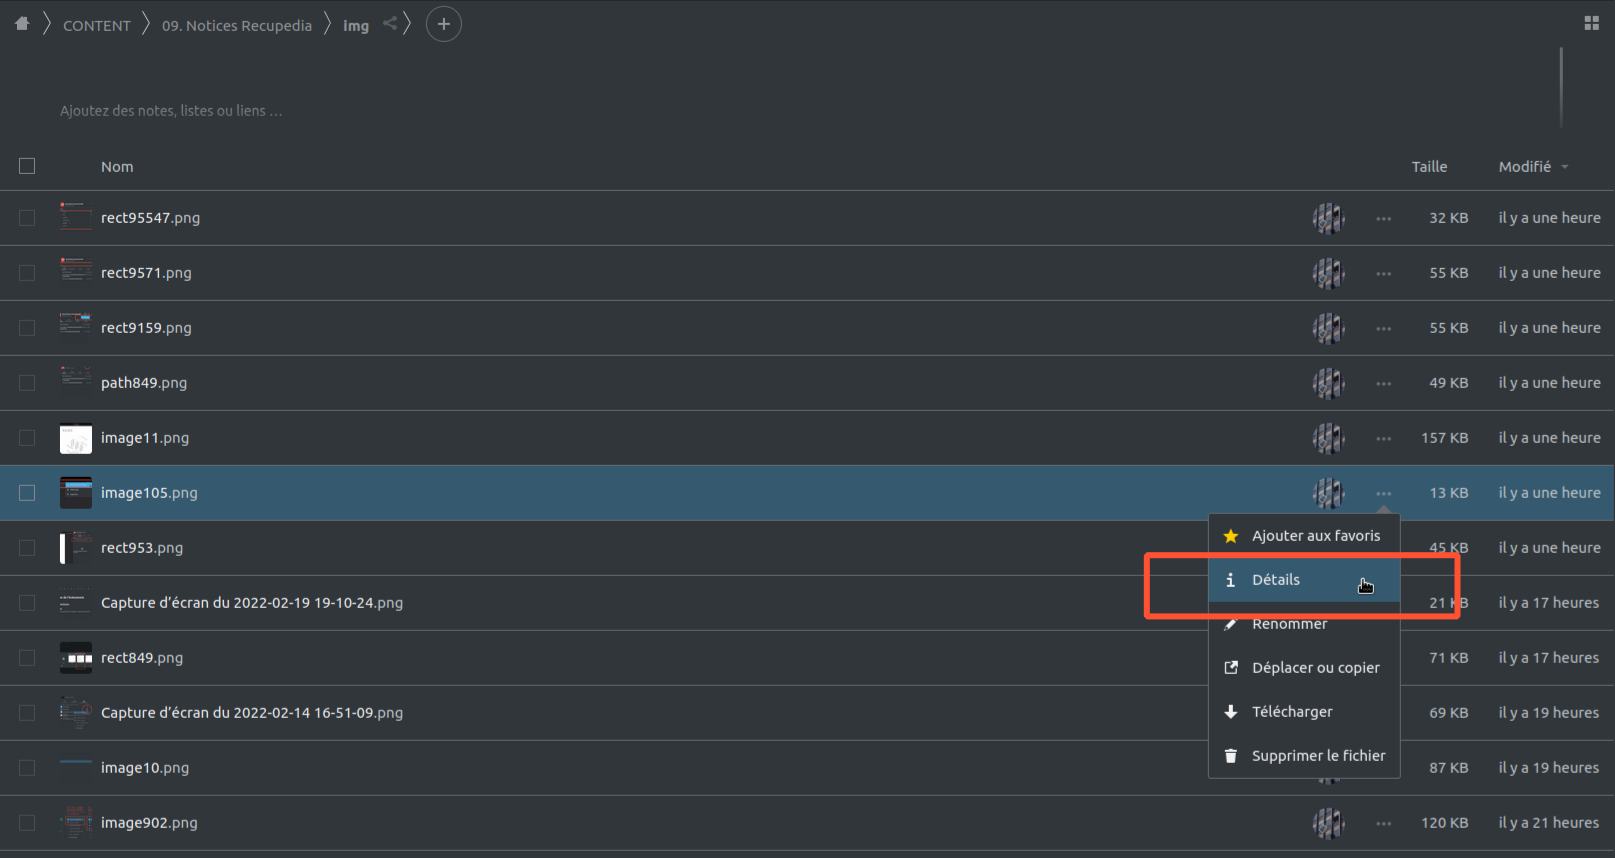The width and height of the screenshot is (1615, 858).
Task: Open the CONTENT breadcrumb link
Action: (97, 26)
